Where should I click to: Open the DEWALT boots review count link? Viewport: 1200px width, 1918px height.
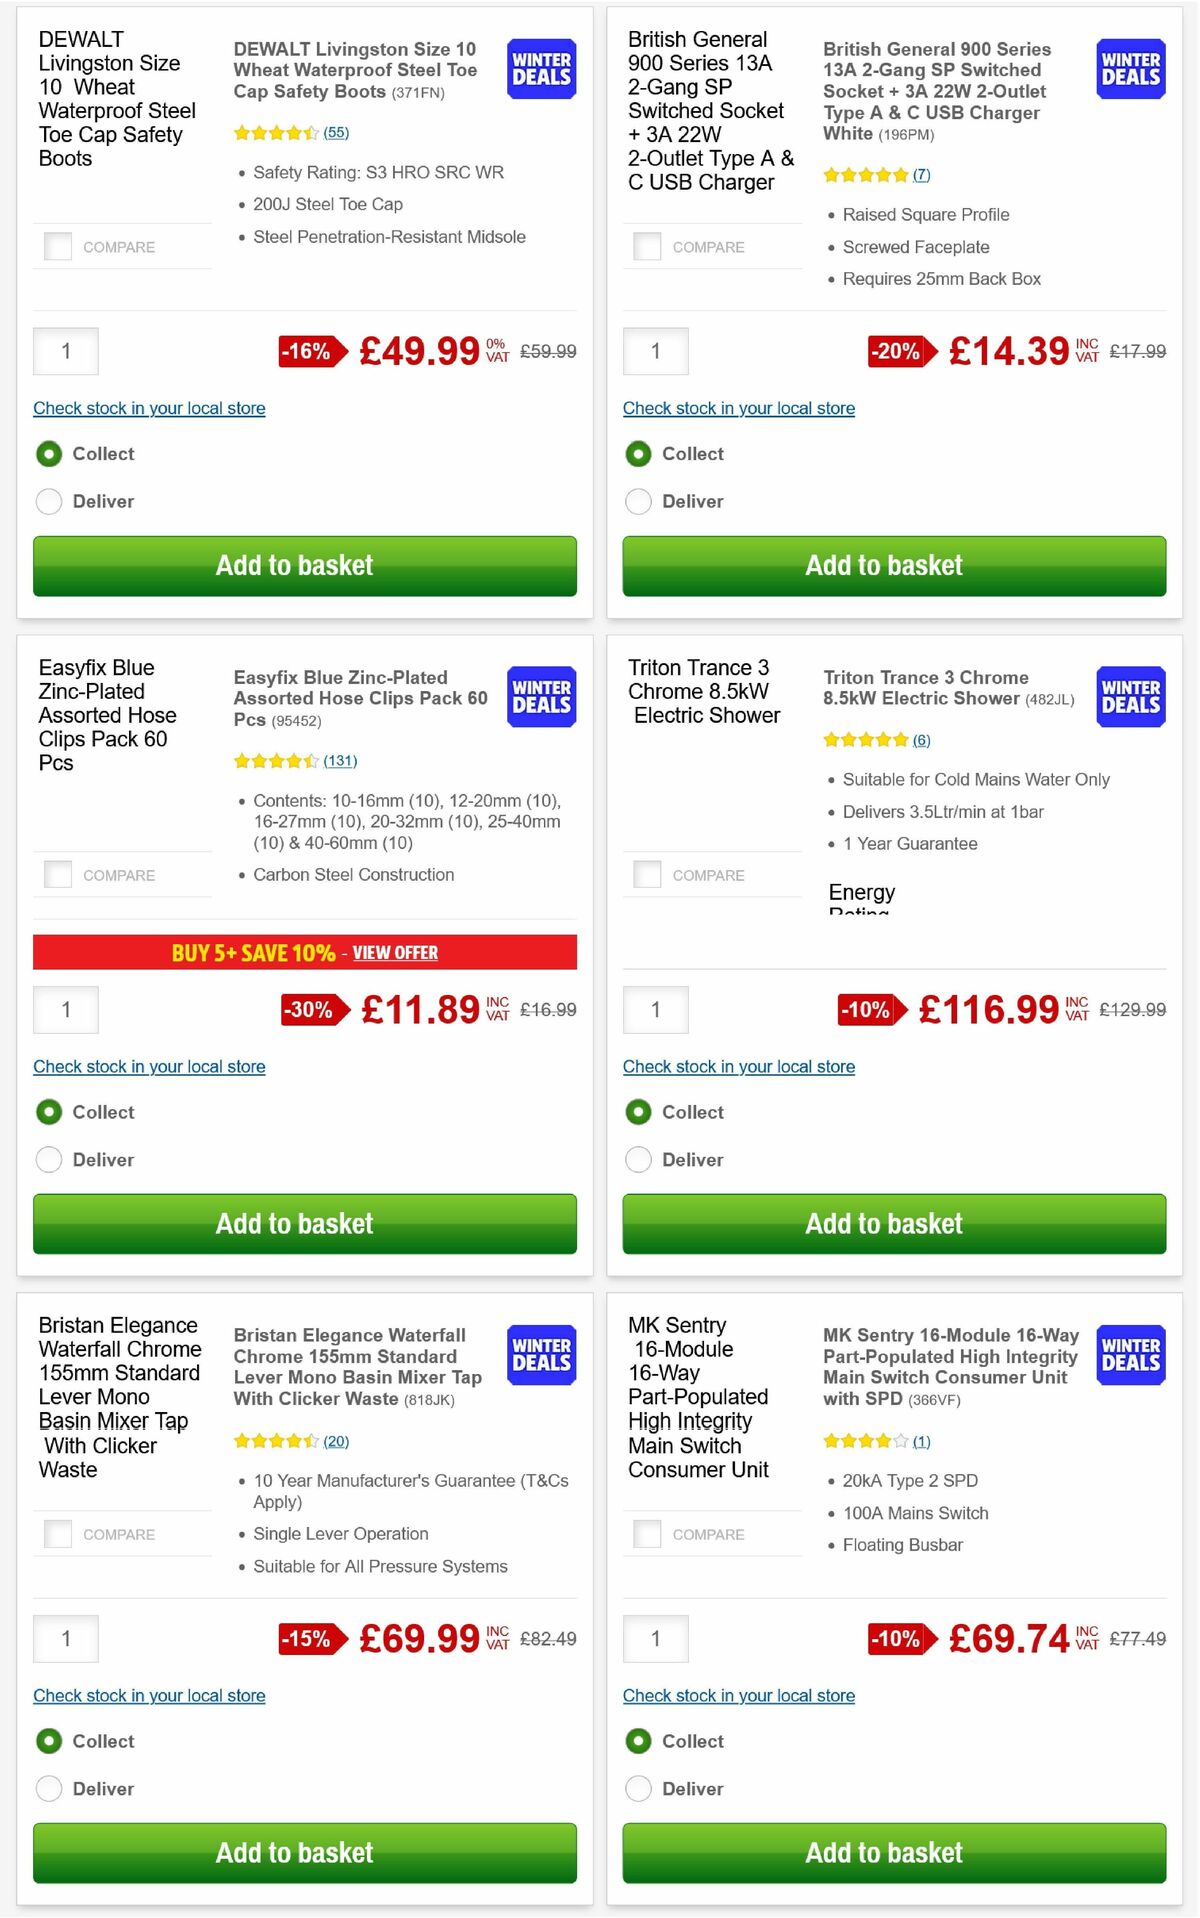tap(337, 132)
